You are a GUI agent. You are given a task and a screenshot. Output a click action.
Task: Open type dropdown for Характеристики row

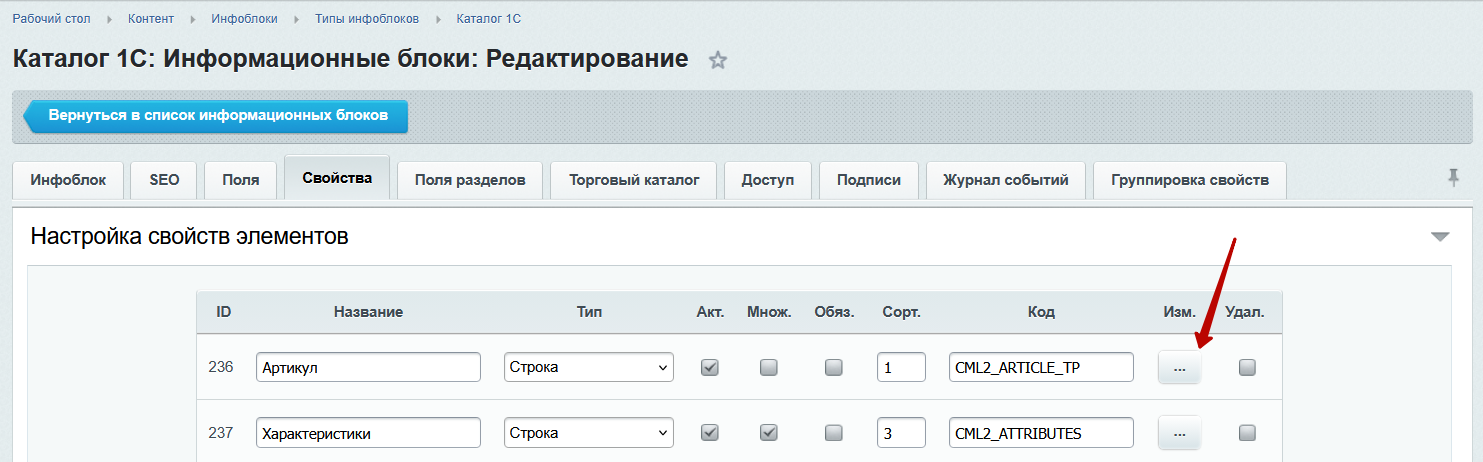[589, 433]
